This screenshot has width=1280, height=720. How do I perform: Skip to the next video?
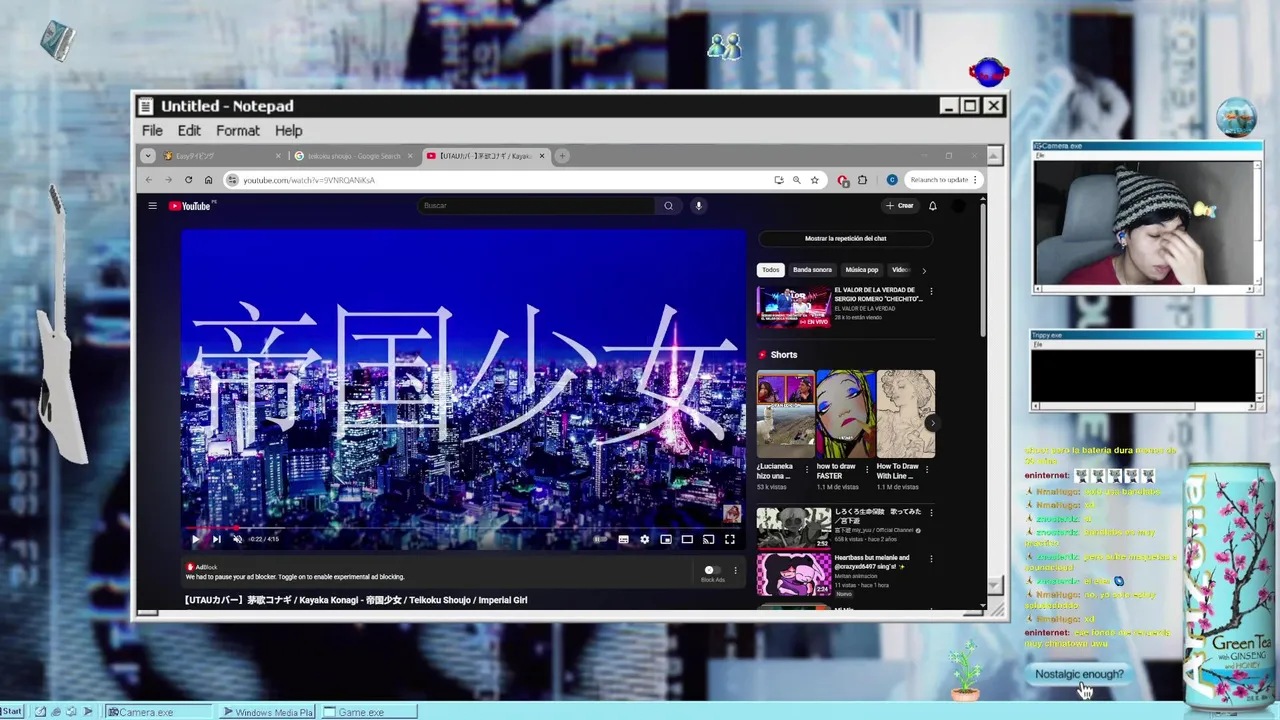(216, 539)
